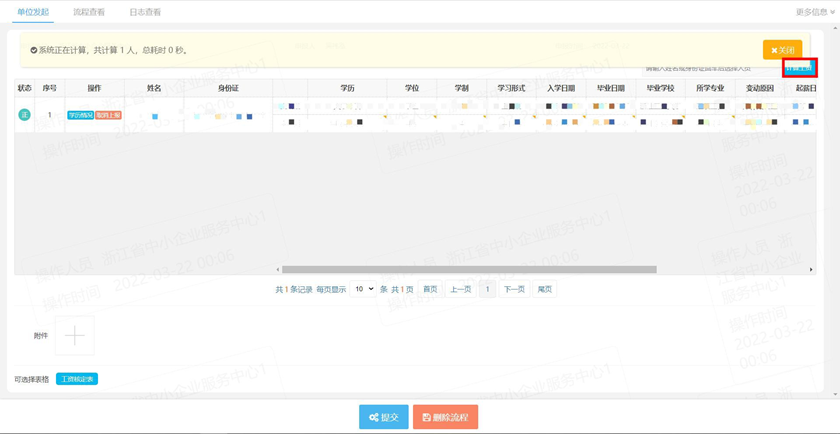
Task: Focus the person search input field
Action: coord(711,69)
